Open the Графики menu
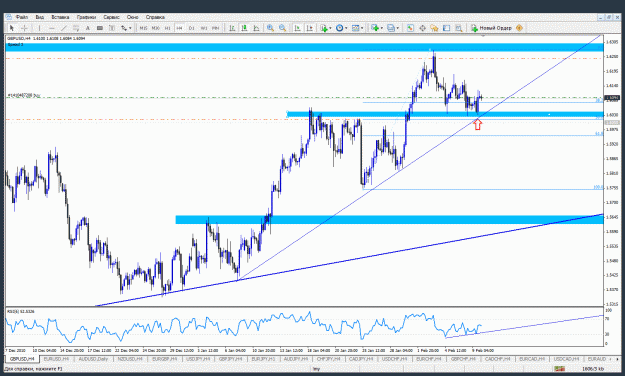Screen dimensions: 625x376 pos(86,17)
